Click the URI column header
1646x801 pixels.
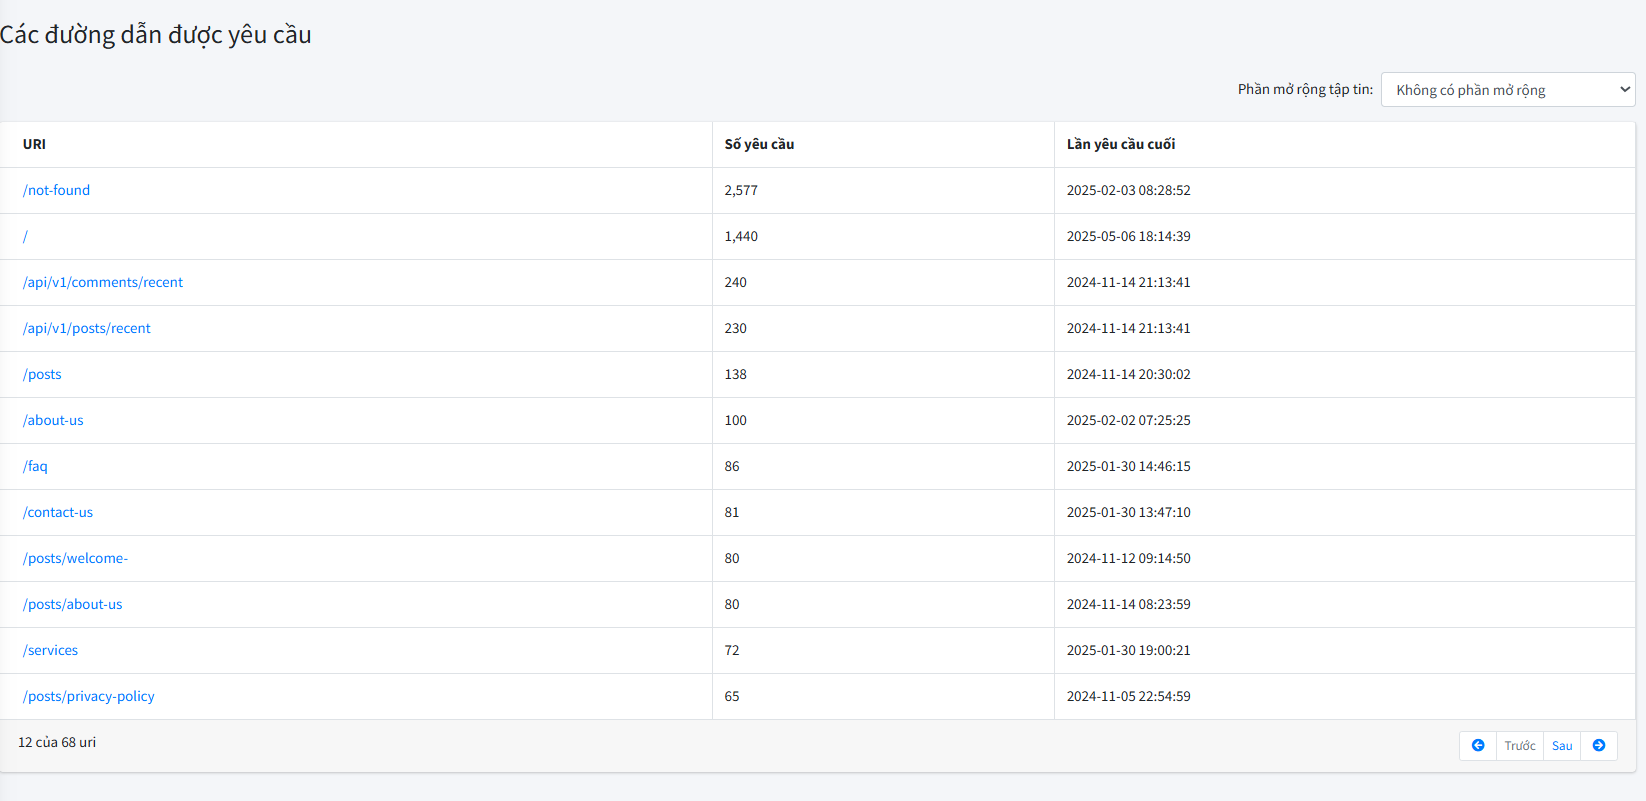point(34,144)
